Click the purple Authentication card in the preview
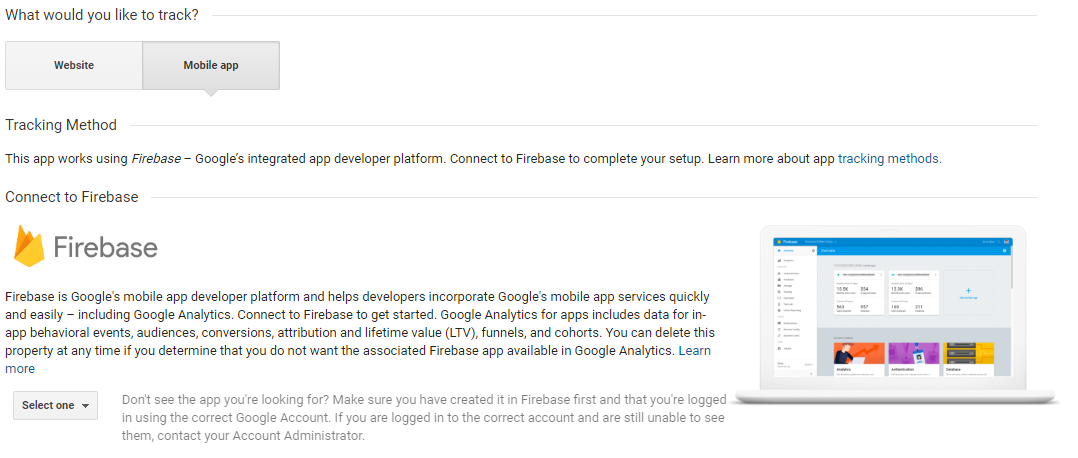Viewport: 1078px width, 458px height. pos(913,355)
